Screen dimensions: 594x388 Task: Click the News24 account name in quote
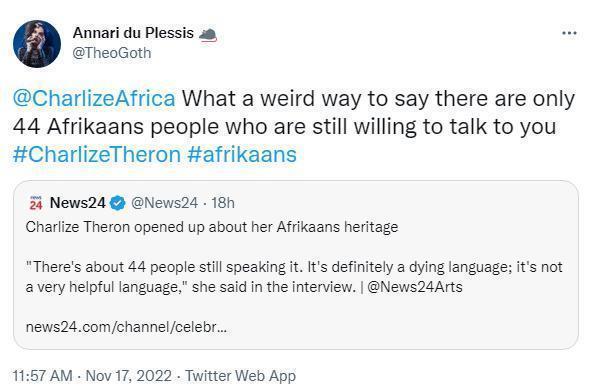point(78,203)
